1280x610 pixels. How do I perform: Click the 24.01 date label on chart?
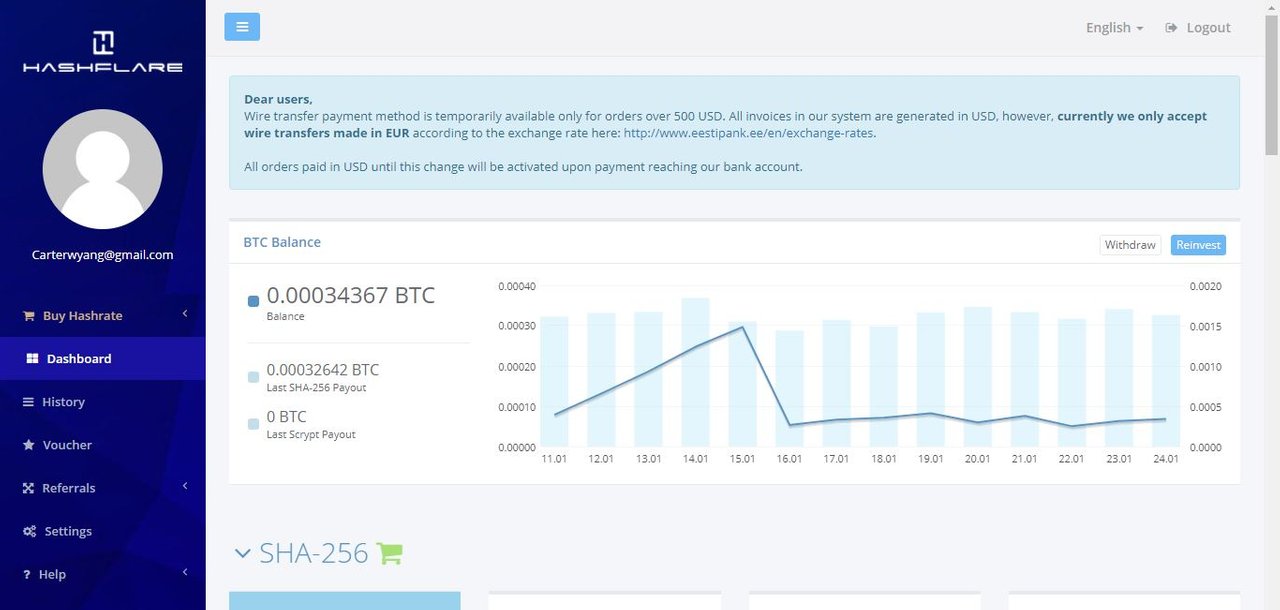[1166, 459]
